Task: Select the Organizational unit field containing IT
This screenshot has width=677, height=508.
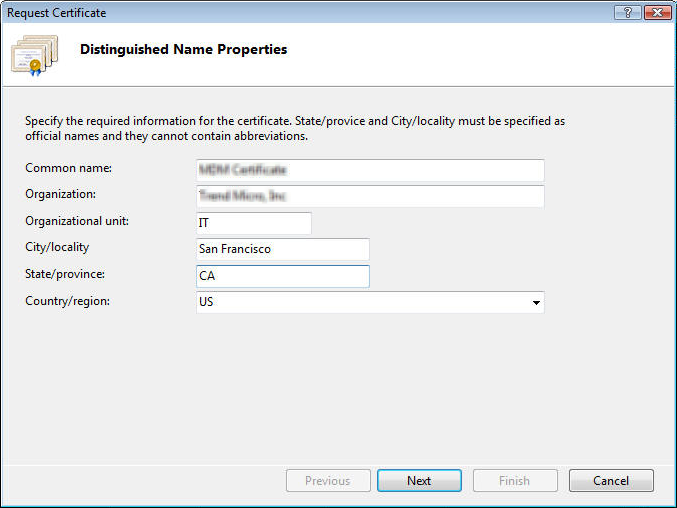Action: pos(254,223)
